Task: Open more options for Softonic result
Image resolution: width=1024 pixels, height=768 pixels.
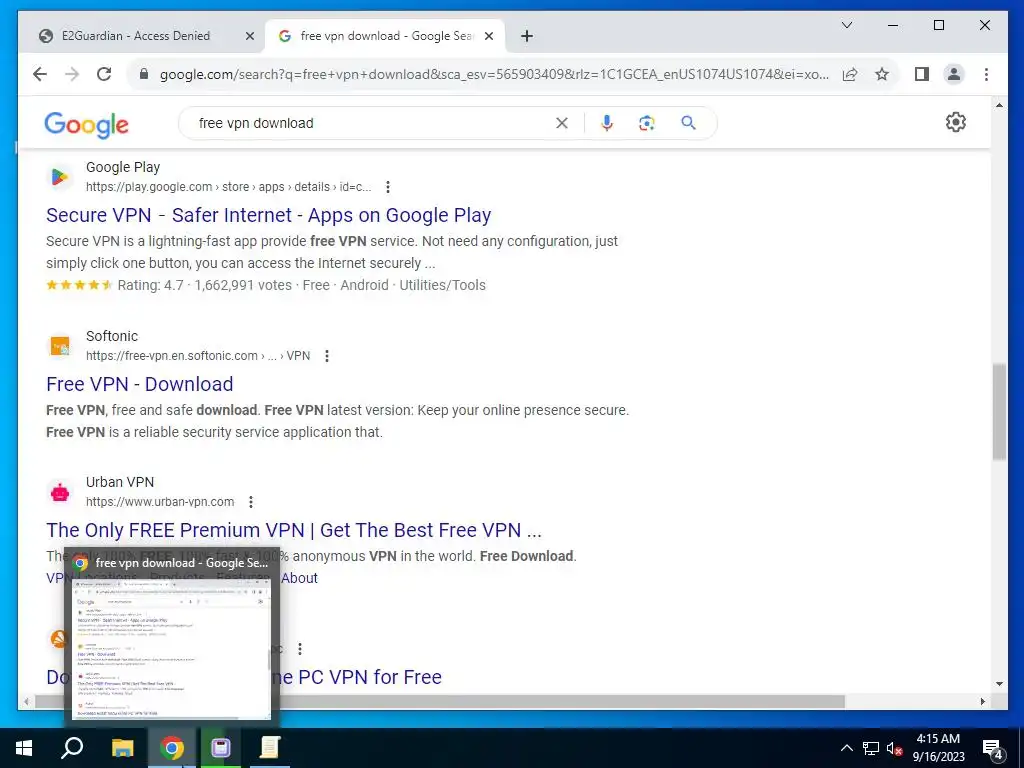Action: (x=327, y=356)
